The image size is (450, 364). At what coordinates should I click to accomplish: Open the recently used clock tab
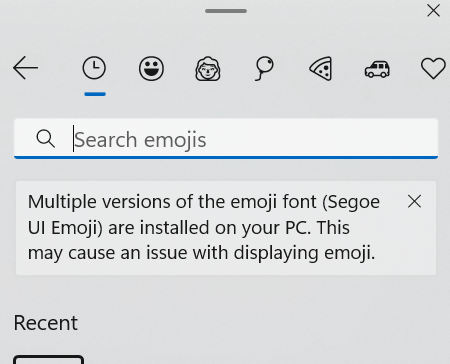(94, 68)
